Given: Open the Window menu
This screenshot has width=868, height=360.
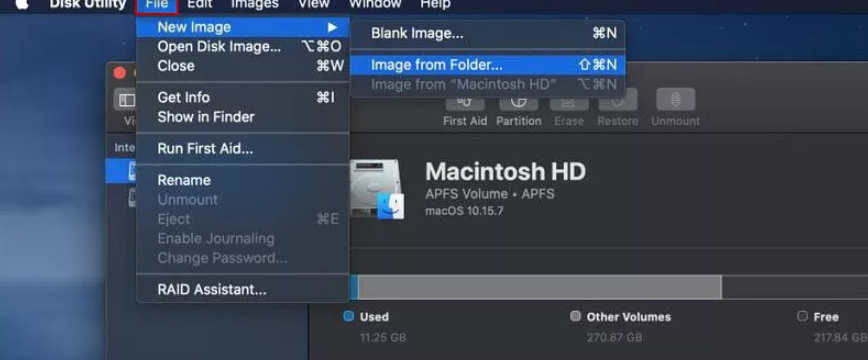Looking at the screenshot, I should coord(375,4).
